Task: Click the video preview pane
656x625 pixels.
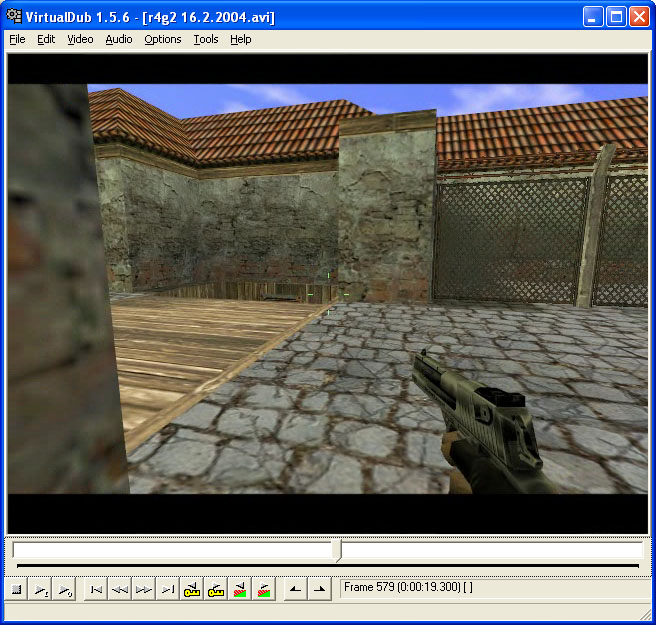Action: point(328,294)
